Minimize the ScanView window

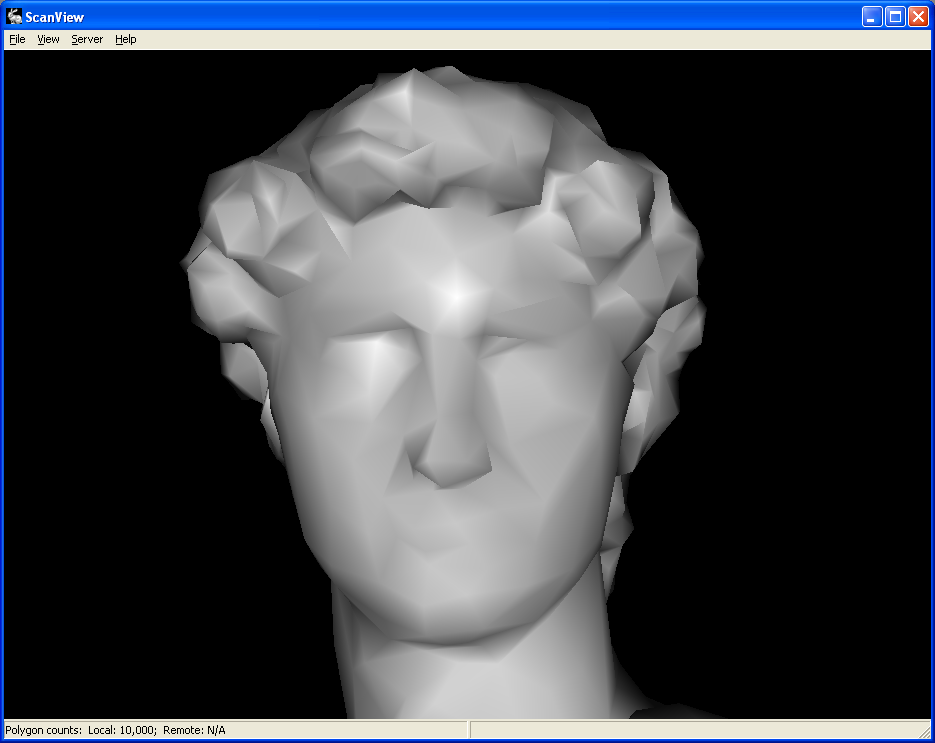tap(872, 16)
